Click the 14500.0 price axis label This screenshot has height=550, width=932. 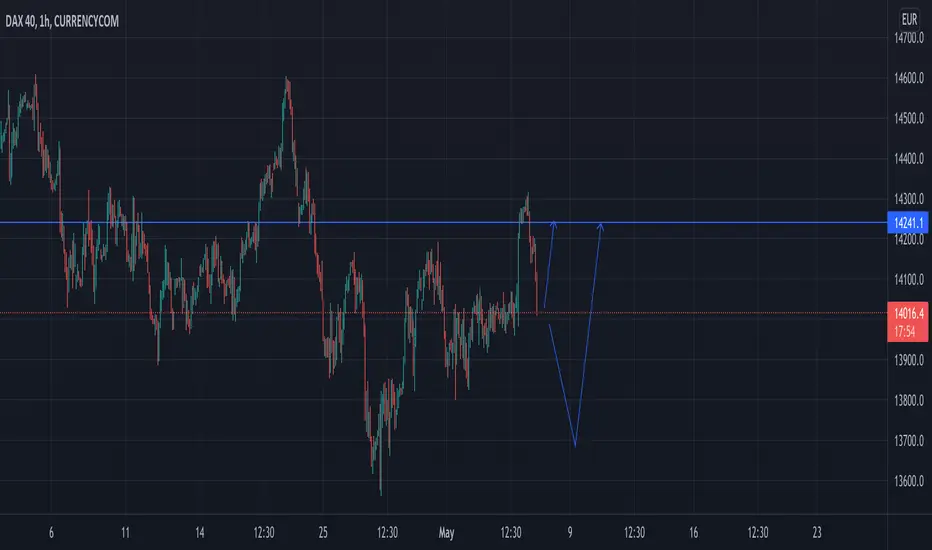tap(909, 118)
